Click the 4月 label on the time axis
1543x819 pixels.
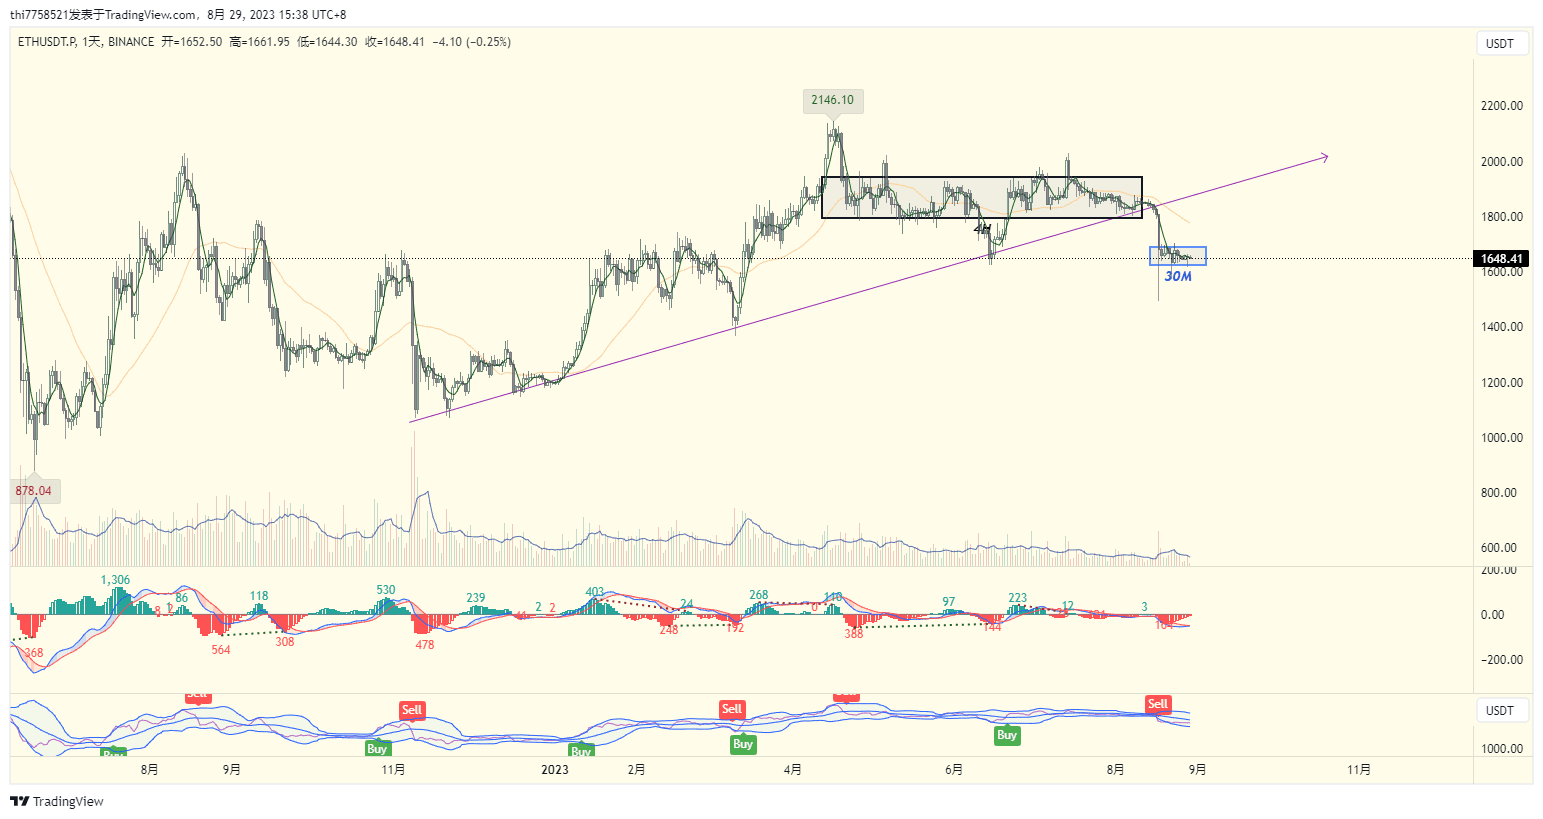[x=793, y=769]
